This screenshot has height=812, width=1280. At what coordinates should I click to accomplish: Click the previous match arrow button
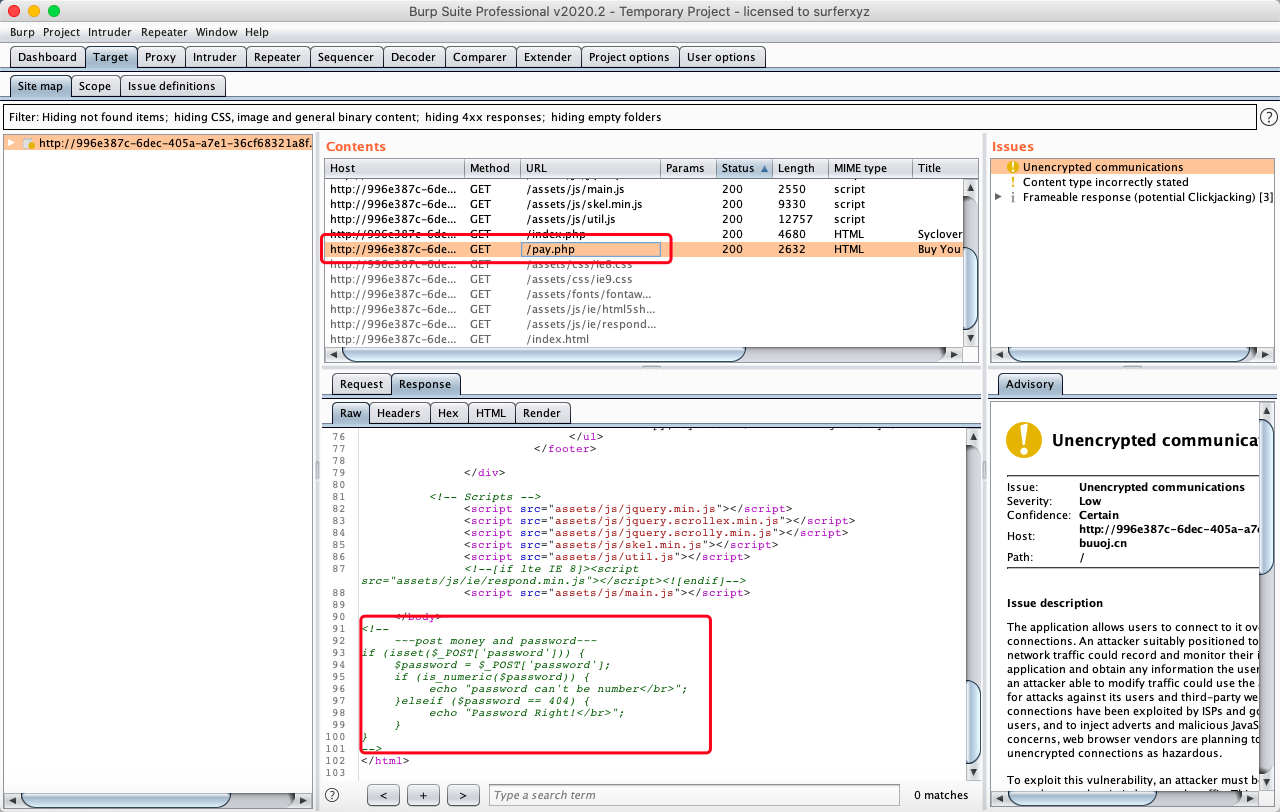[x=384, y=795]
